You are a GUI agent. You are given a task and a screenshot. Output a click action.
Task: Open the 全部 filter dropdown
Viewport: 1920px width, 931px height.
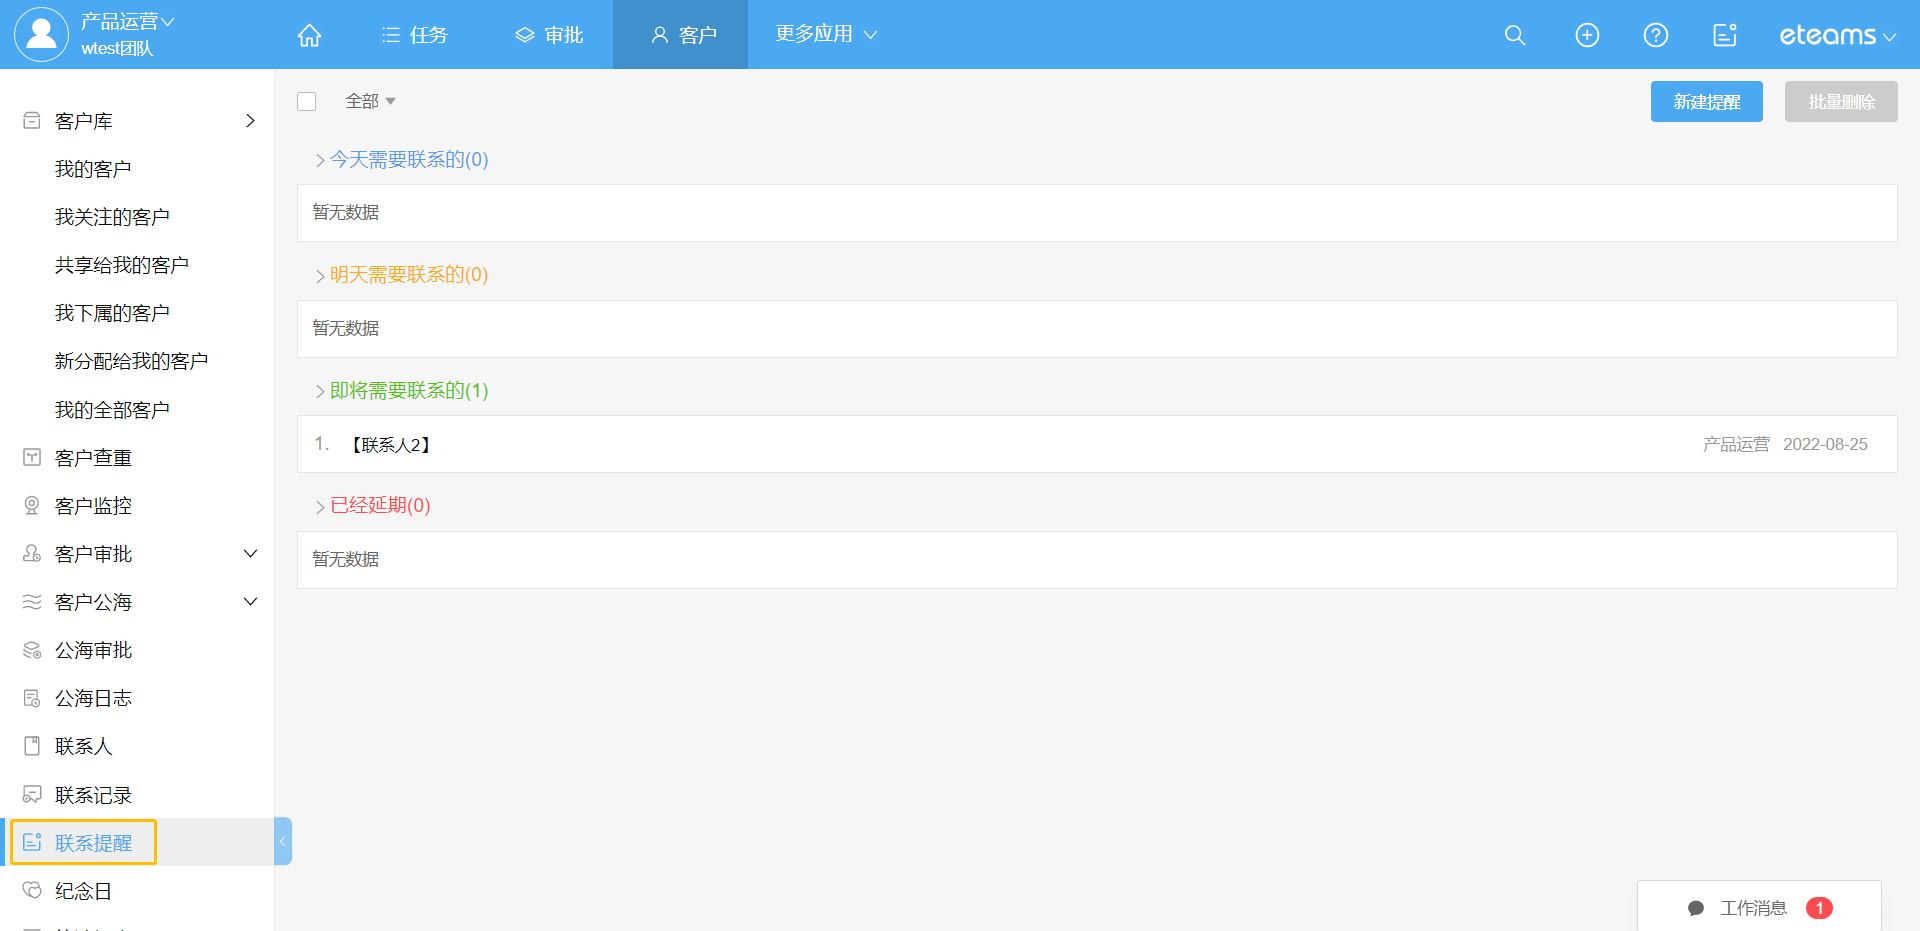click(x=370, y=101)
